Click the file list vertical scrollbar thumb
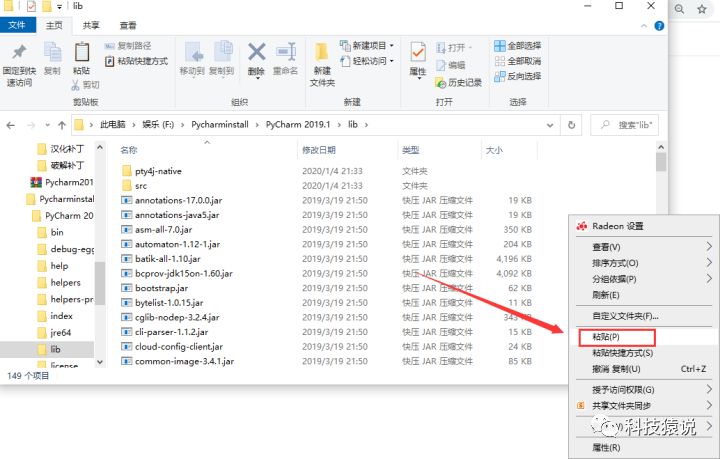 (661, 162)
